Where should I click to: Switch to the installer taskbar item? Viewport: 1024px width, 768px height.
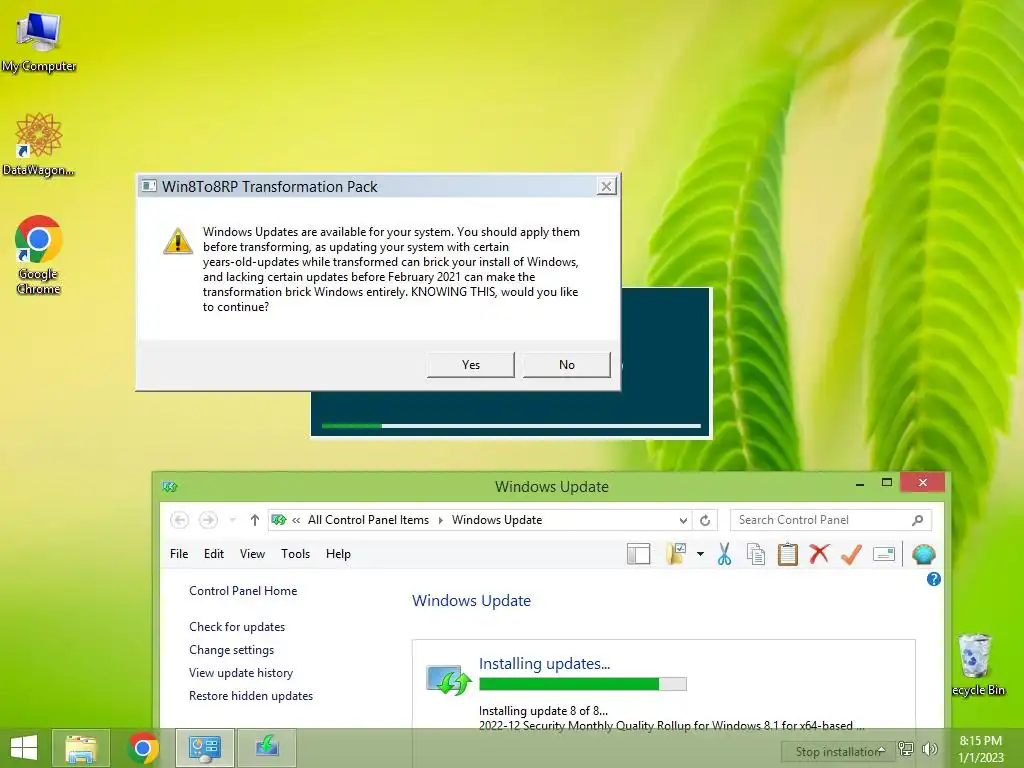[266, 748]
